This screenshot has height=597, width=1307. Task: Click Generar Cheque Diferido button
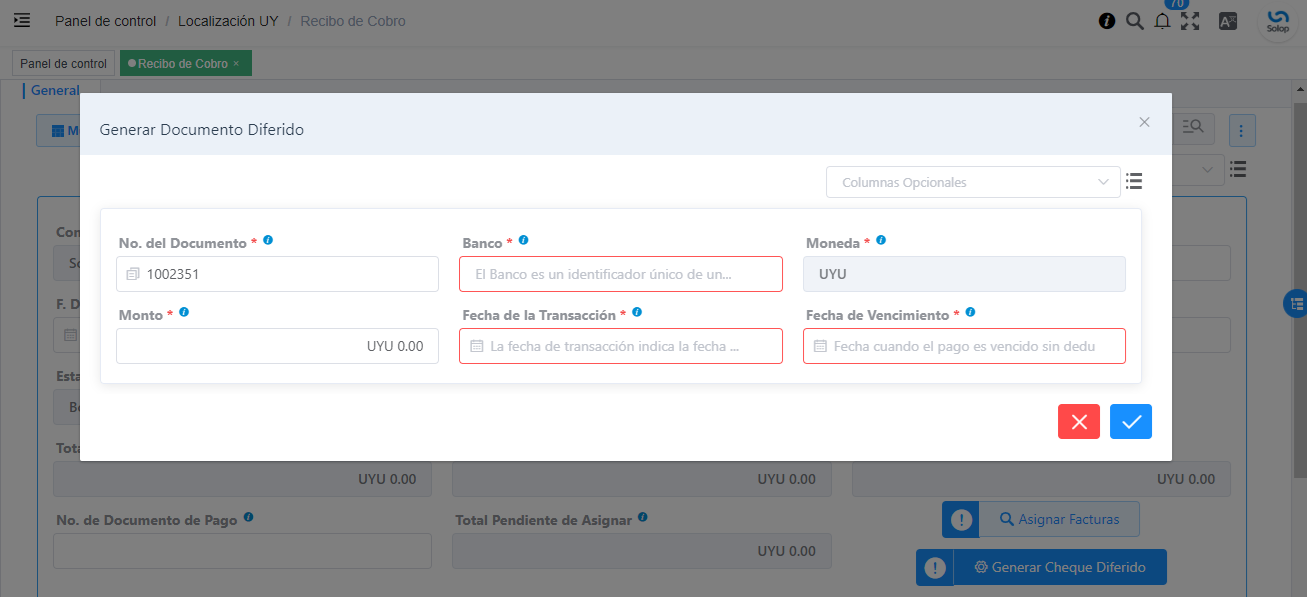pyautogui.click(x=1059, y=567)
